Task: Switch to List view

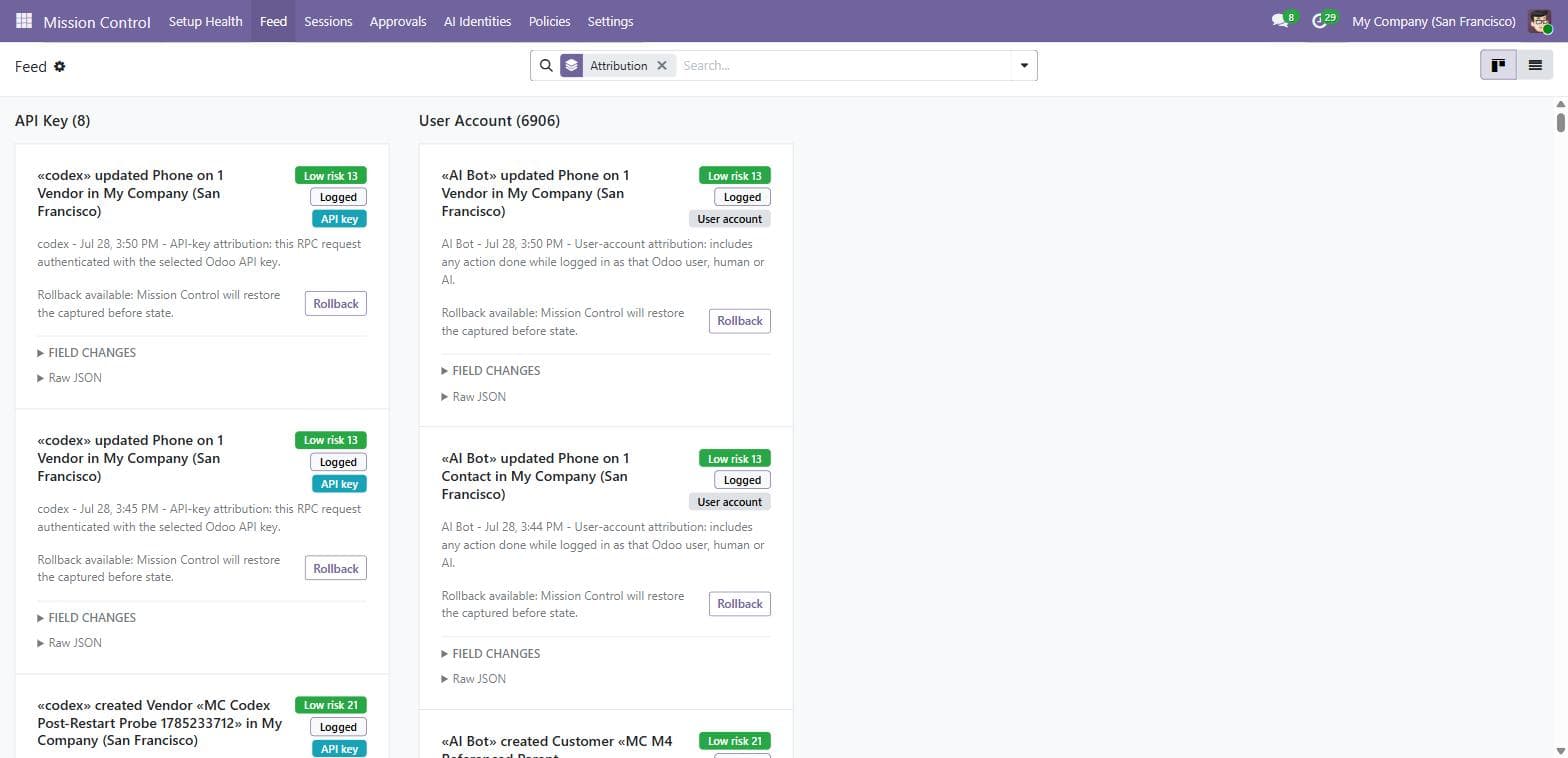Action: [1535, 65]
